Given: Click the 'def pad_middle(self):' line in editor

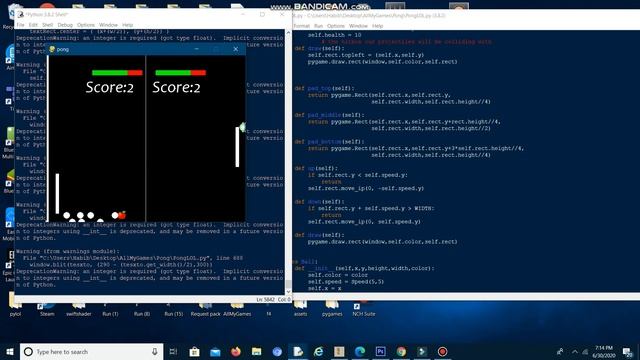Looking at the screenshot, I should click(x=329, y=115).
